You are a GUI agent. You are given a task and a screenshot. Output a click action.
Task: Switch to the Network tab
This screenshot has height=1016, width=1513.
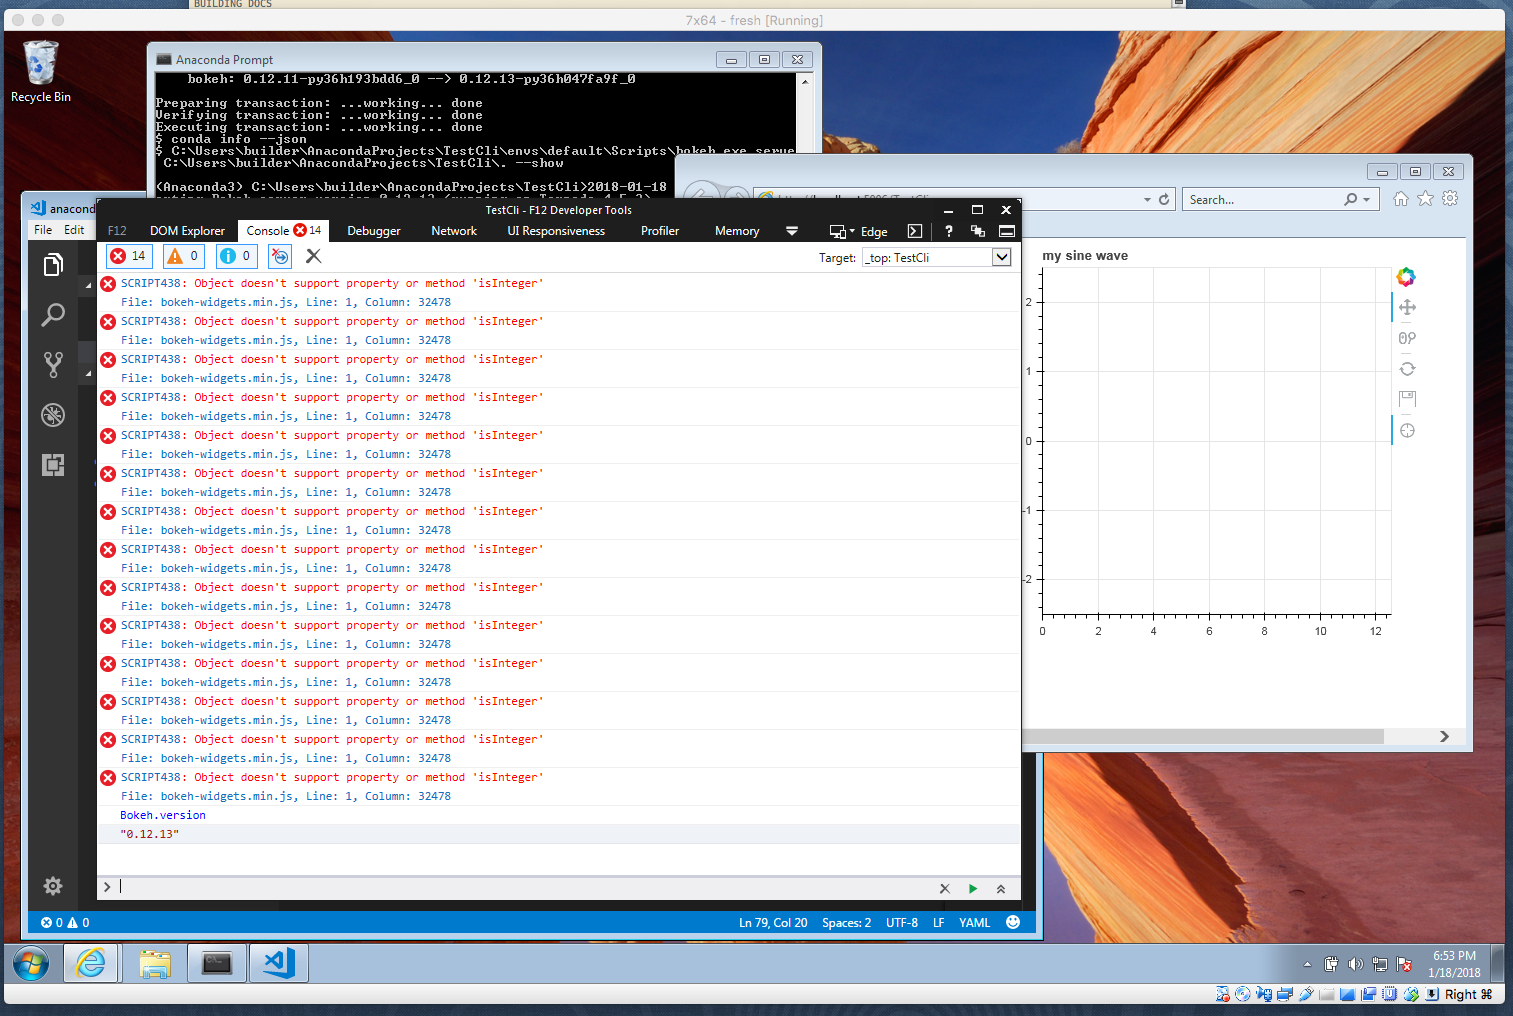click(454, 231)
